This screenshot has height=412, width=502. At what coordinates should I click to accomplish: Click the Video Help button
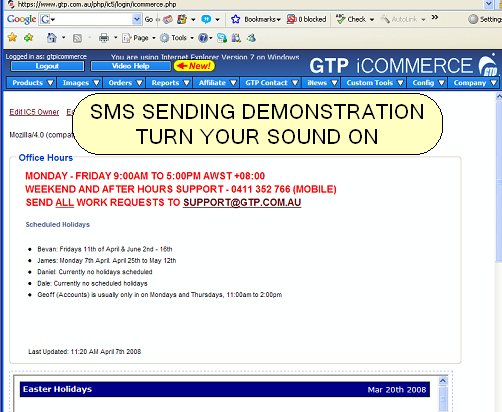coord(130,66)
